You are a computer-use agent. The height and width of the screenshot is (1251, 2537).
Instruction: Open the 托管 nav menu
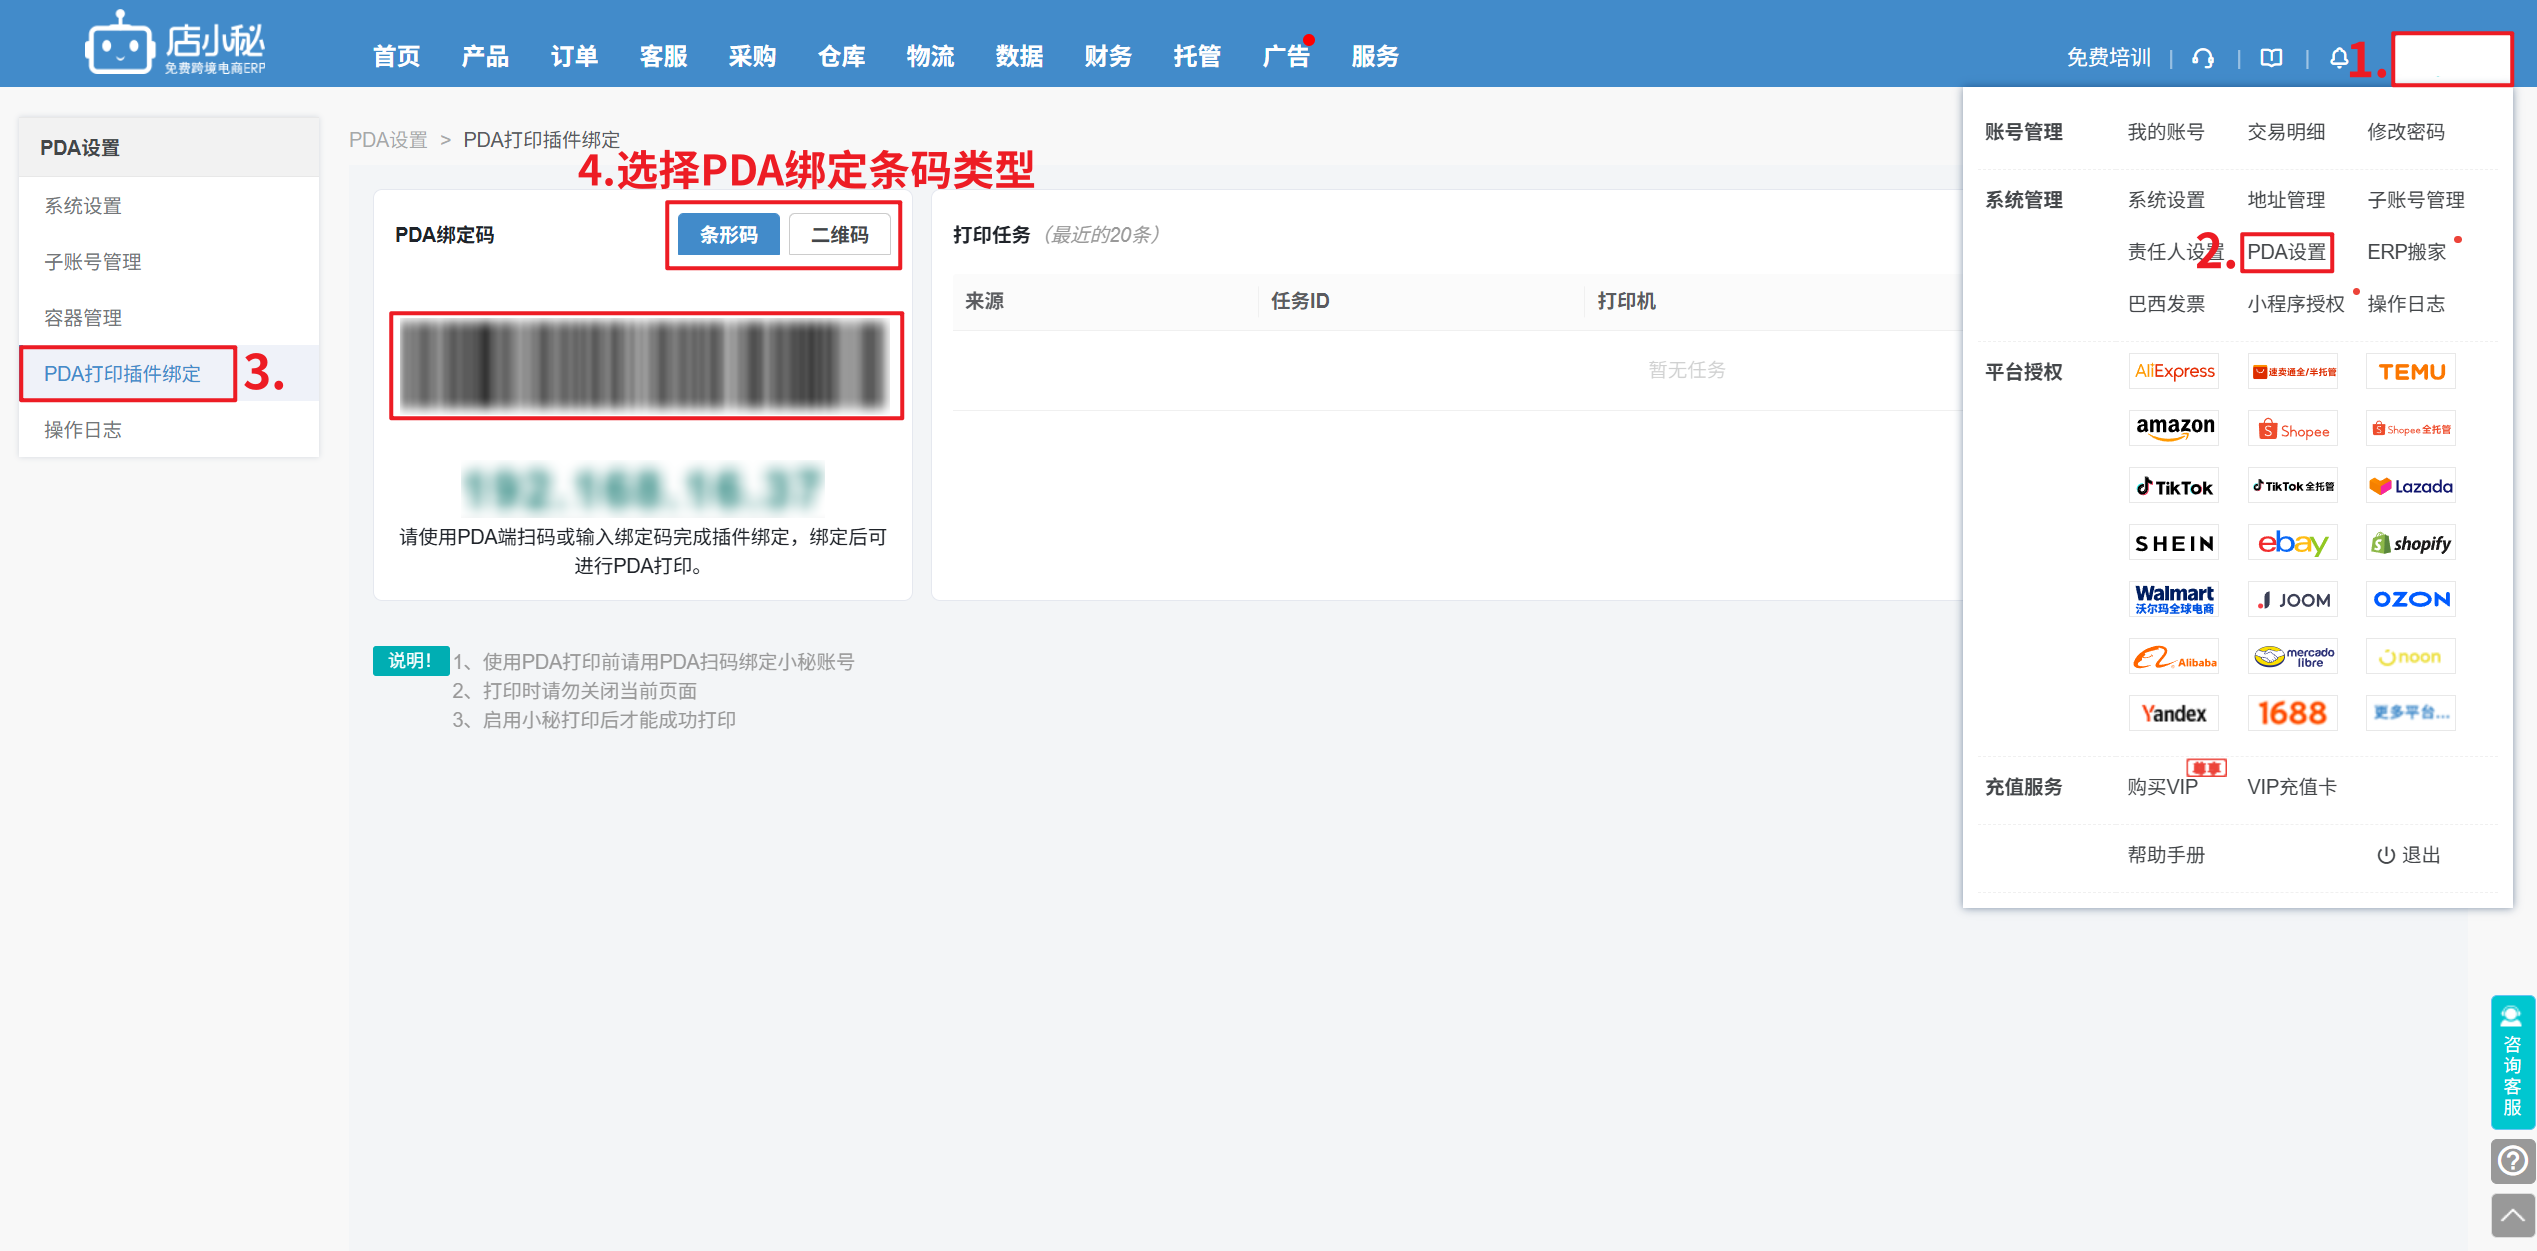pyautogui.click(x=1197, y=57)
